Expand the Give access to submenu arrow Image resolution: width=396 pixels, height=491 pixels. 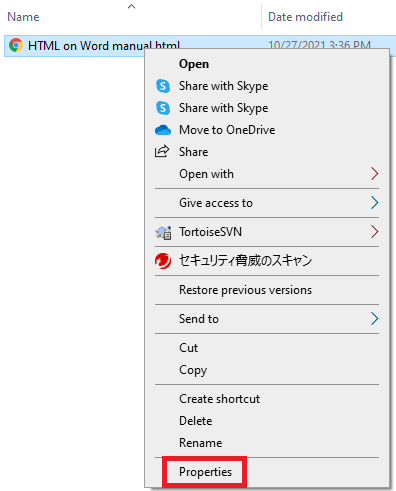pyautogui.click(x=375, y=203)
